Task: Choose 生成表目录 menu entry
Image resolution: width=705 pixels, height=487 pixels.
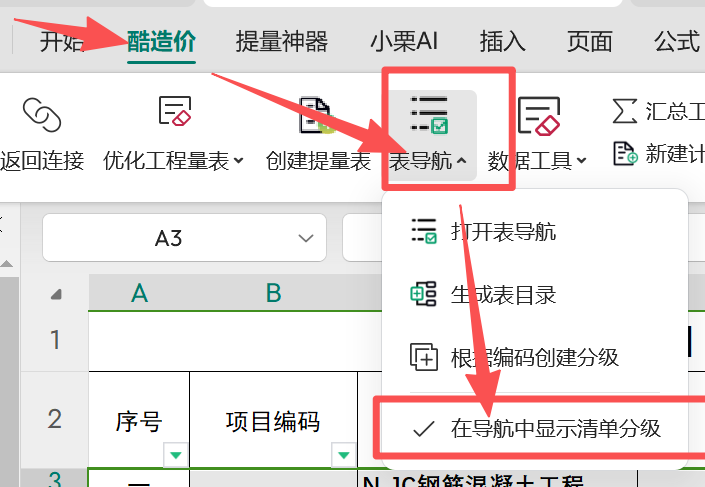Action: pyautogui.click(x=502, y=294)
